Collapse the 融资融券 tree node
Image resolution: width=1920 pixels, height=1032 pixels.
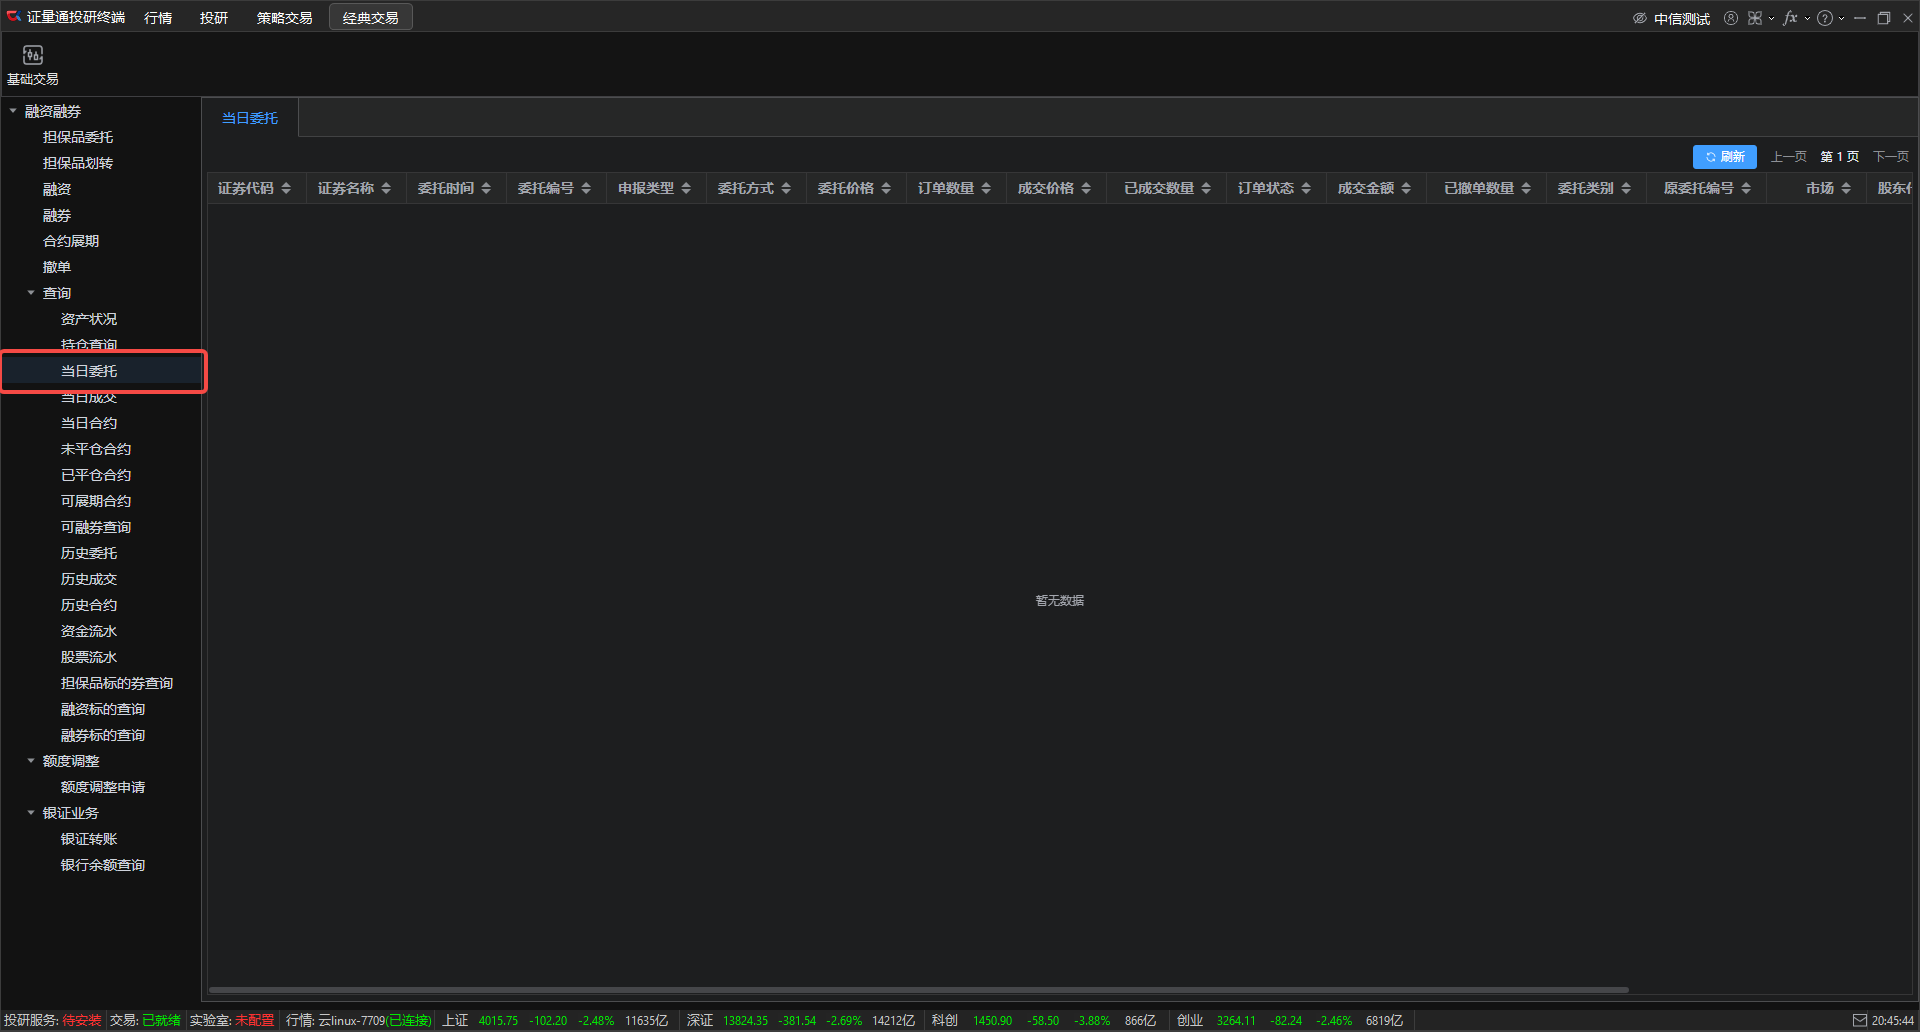[13, 111]
